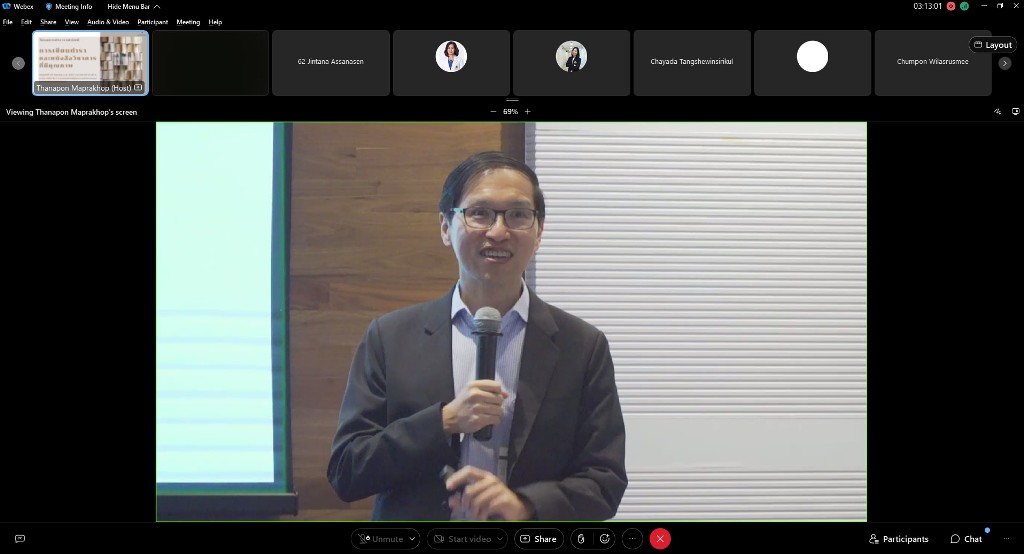Open the Chat panel
Viewport: 1024px width, 554px height.
point(966,539)
